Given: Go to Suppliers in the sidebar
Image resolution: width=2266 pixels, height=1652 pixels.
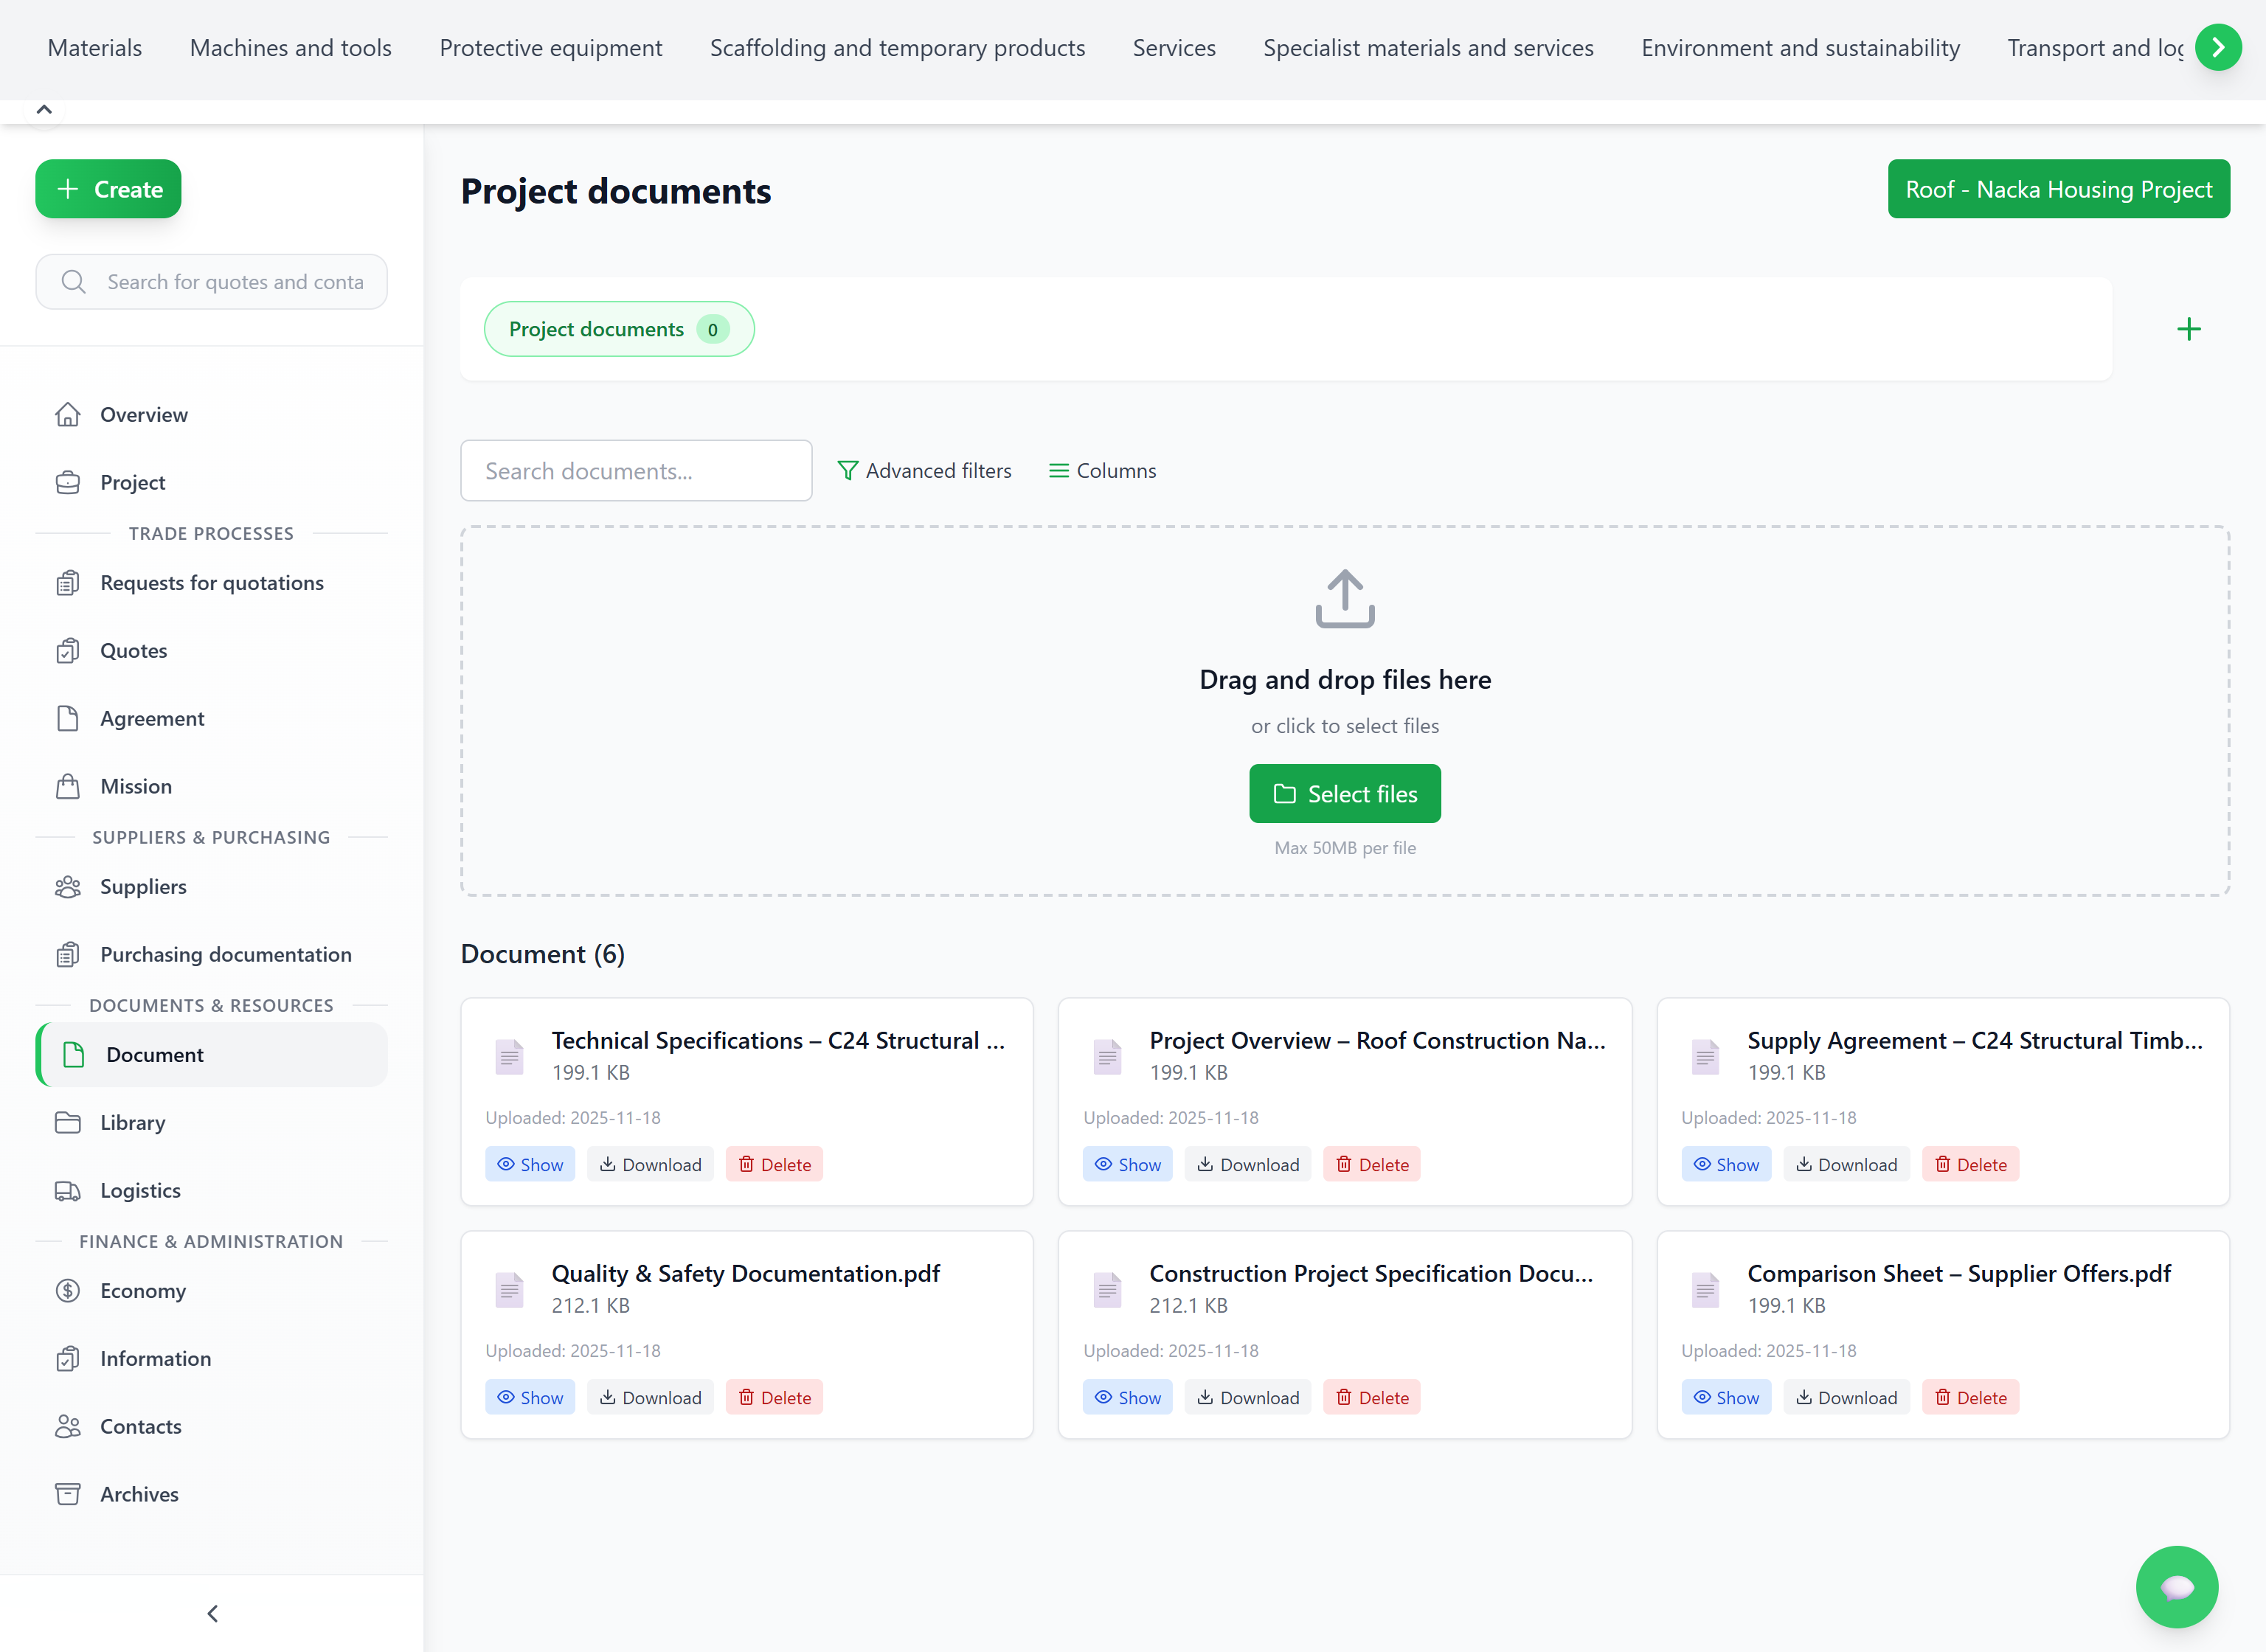Looking at the screenshot, I should 143,887.
